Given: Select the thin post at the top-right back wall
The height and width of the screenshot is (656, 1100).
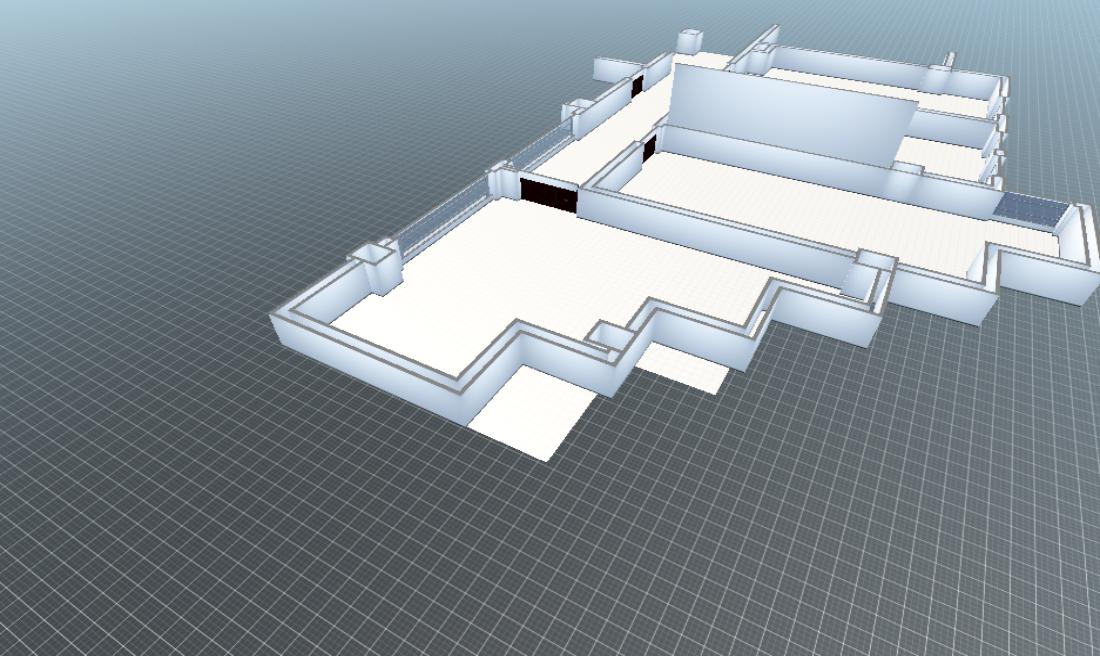Looking at the screenshot, I should pyautogui.click(x=950, y=59).
